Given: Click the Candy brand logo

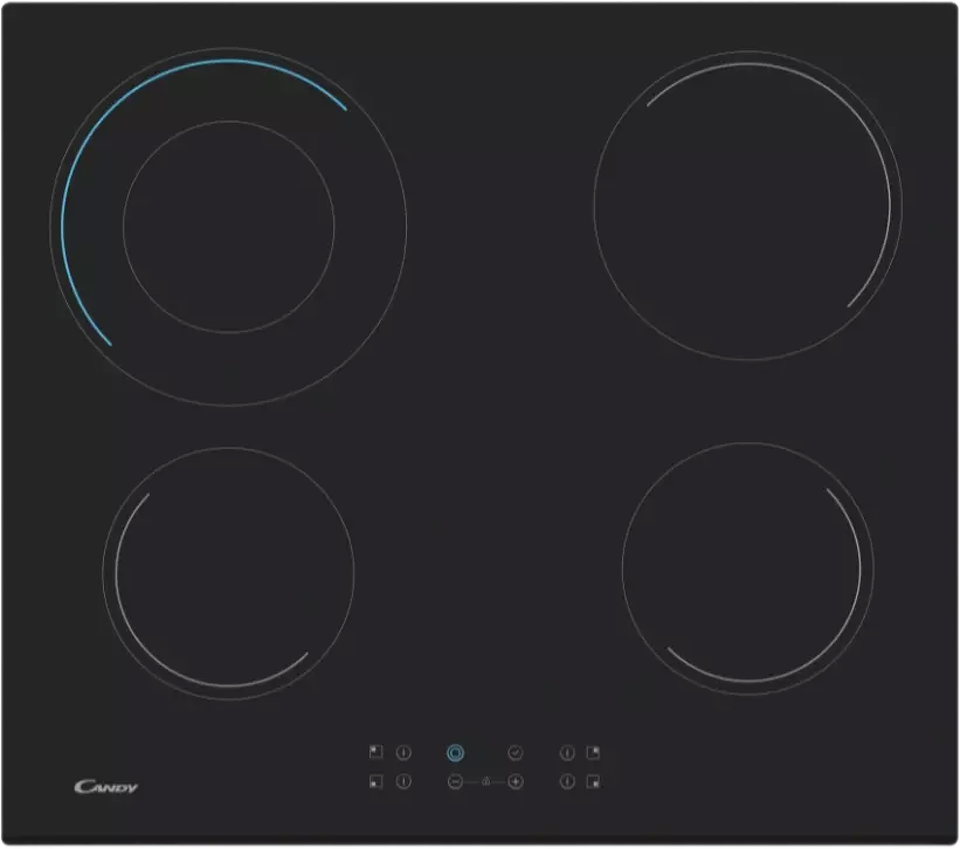Looking at the screenshot, I should pos(106,787).
